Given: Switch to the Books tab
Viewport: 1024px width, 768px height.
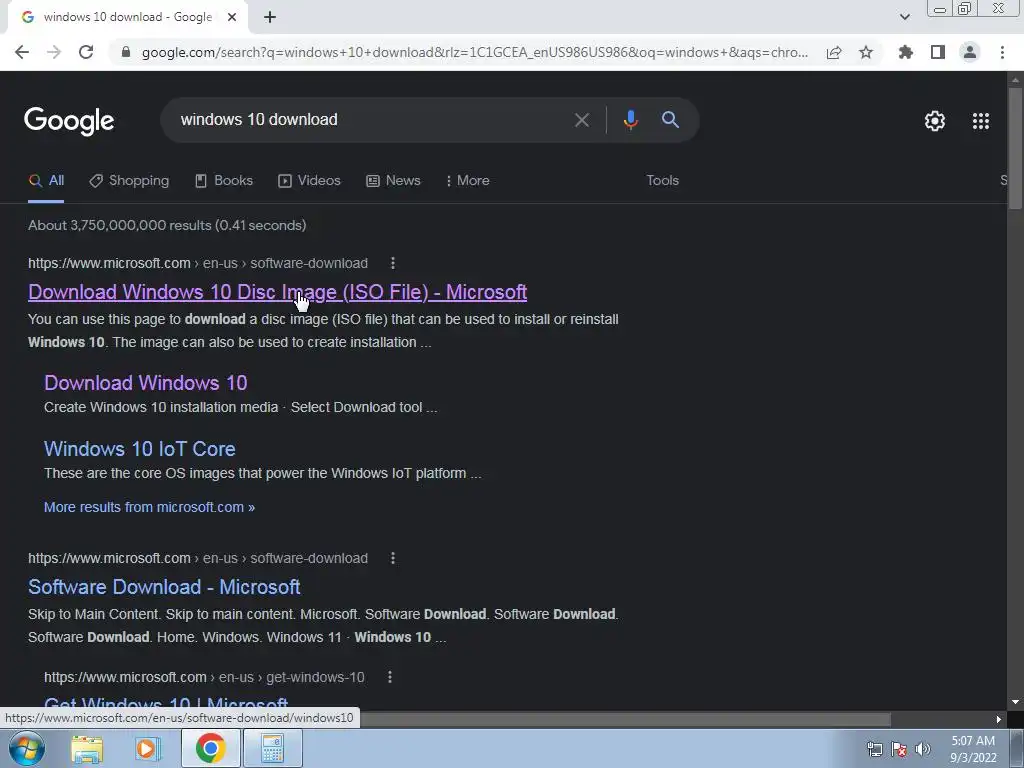Looking at the screenshot, I should point(224,181).
